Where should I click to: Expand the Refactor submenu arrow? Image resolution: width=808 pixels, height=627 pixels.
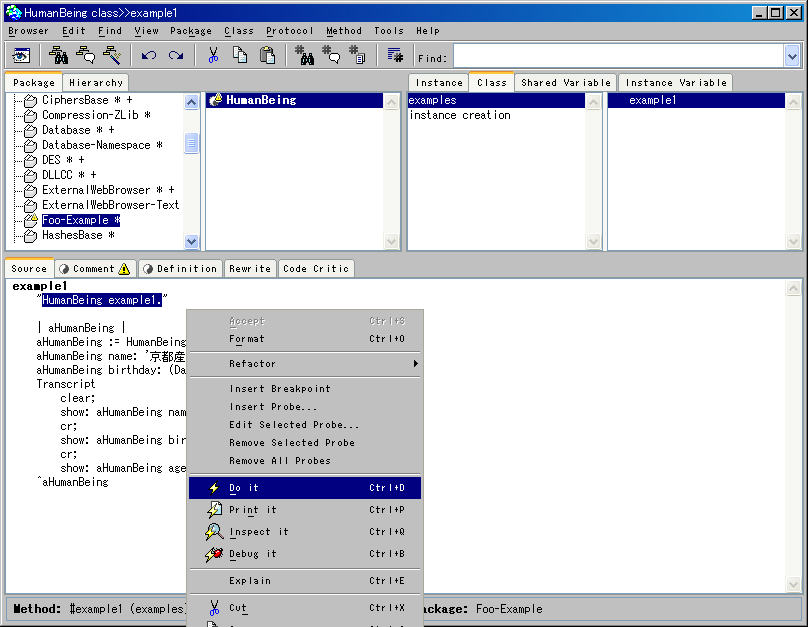tap(415, 364)
